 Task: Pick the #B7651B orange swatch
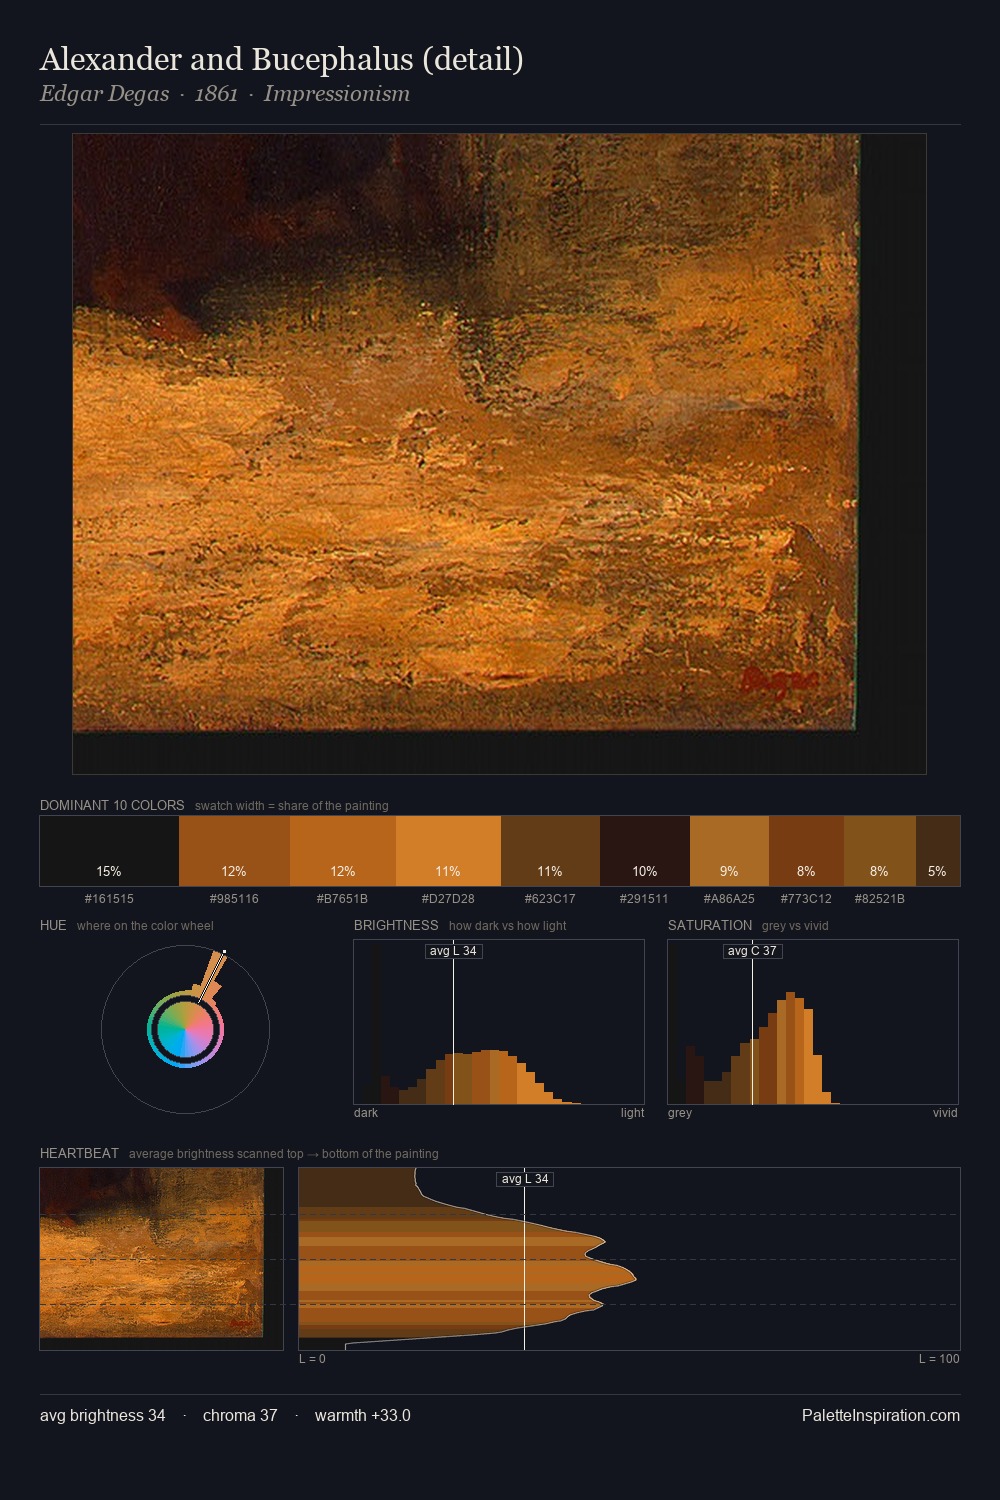[x=343, y=851]
